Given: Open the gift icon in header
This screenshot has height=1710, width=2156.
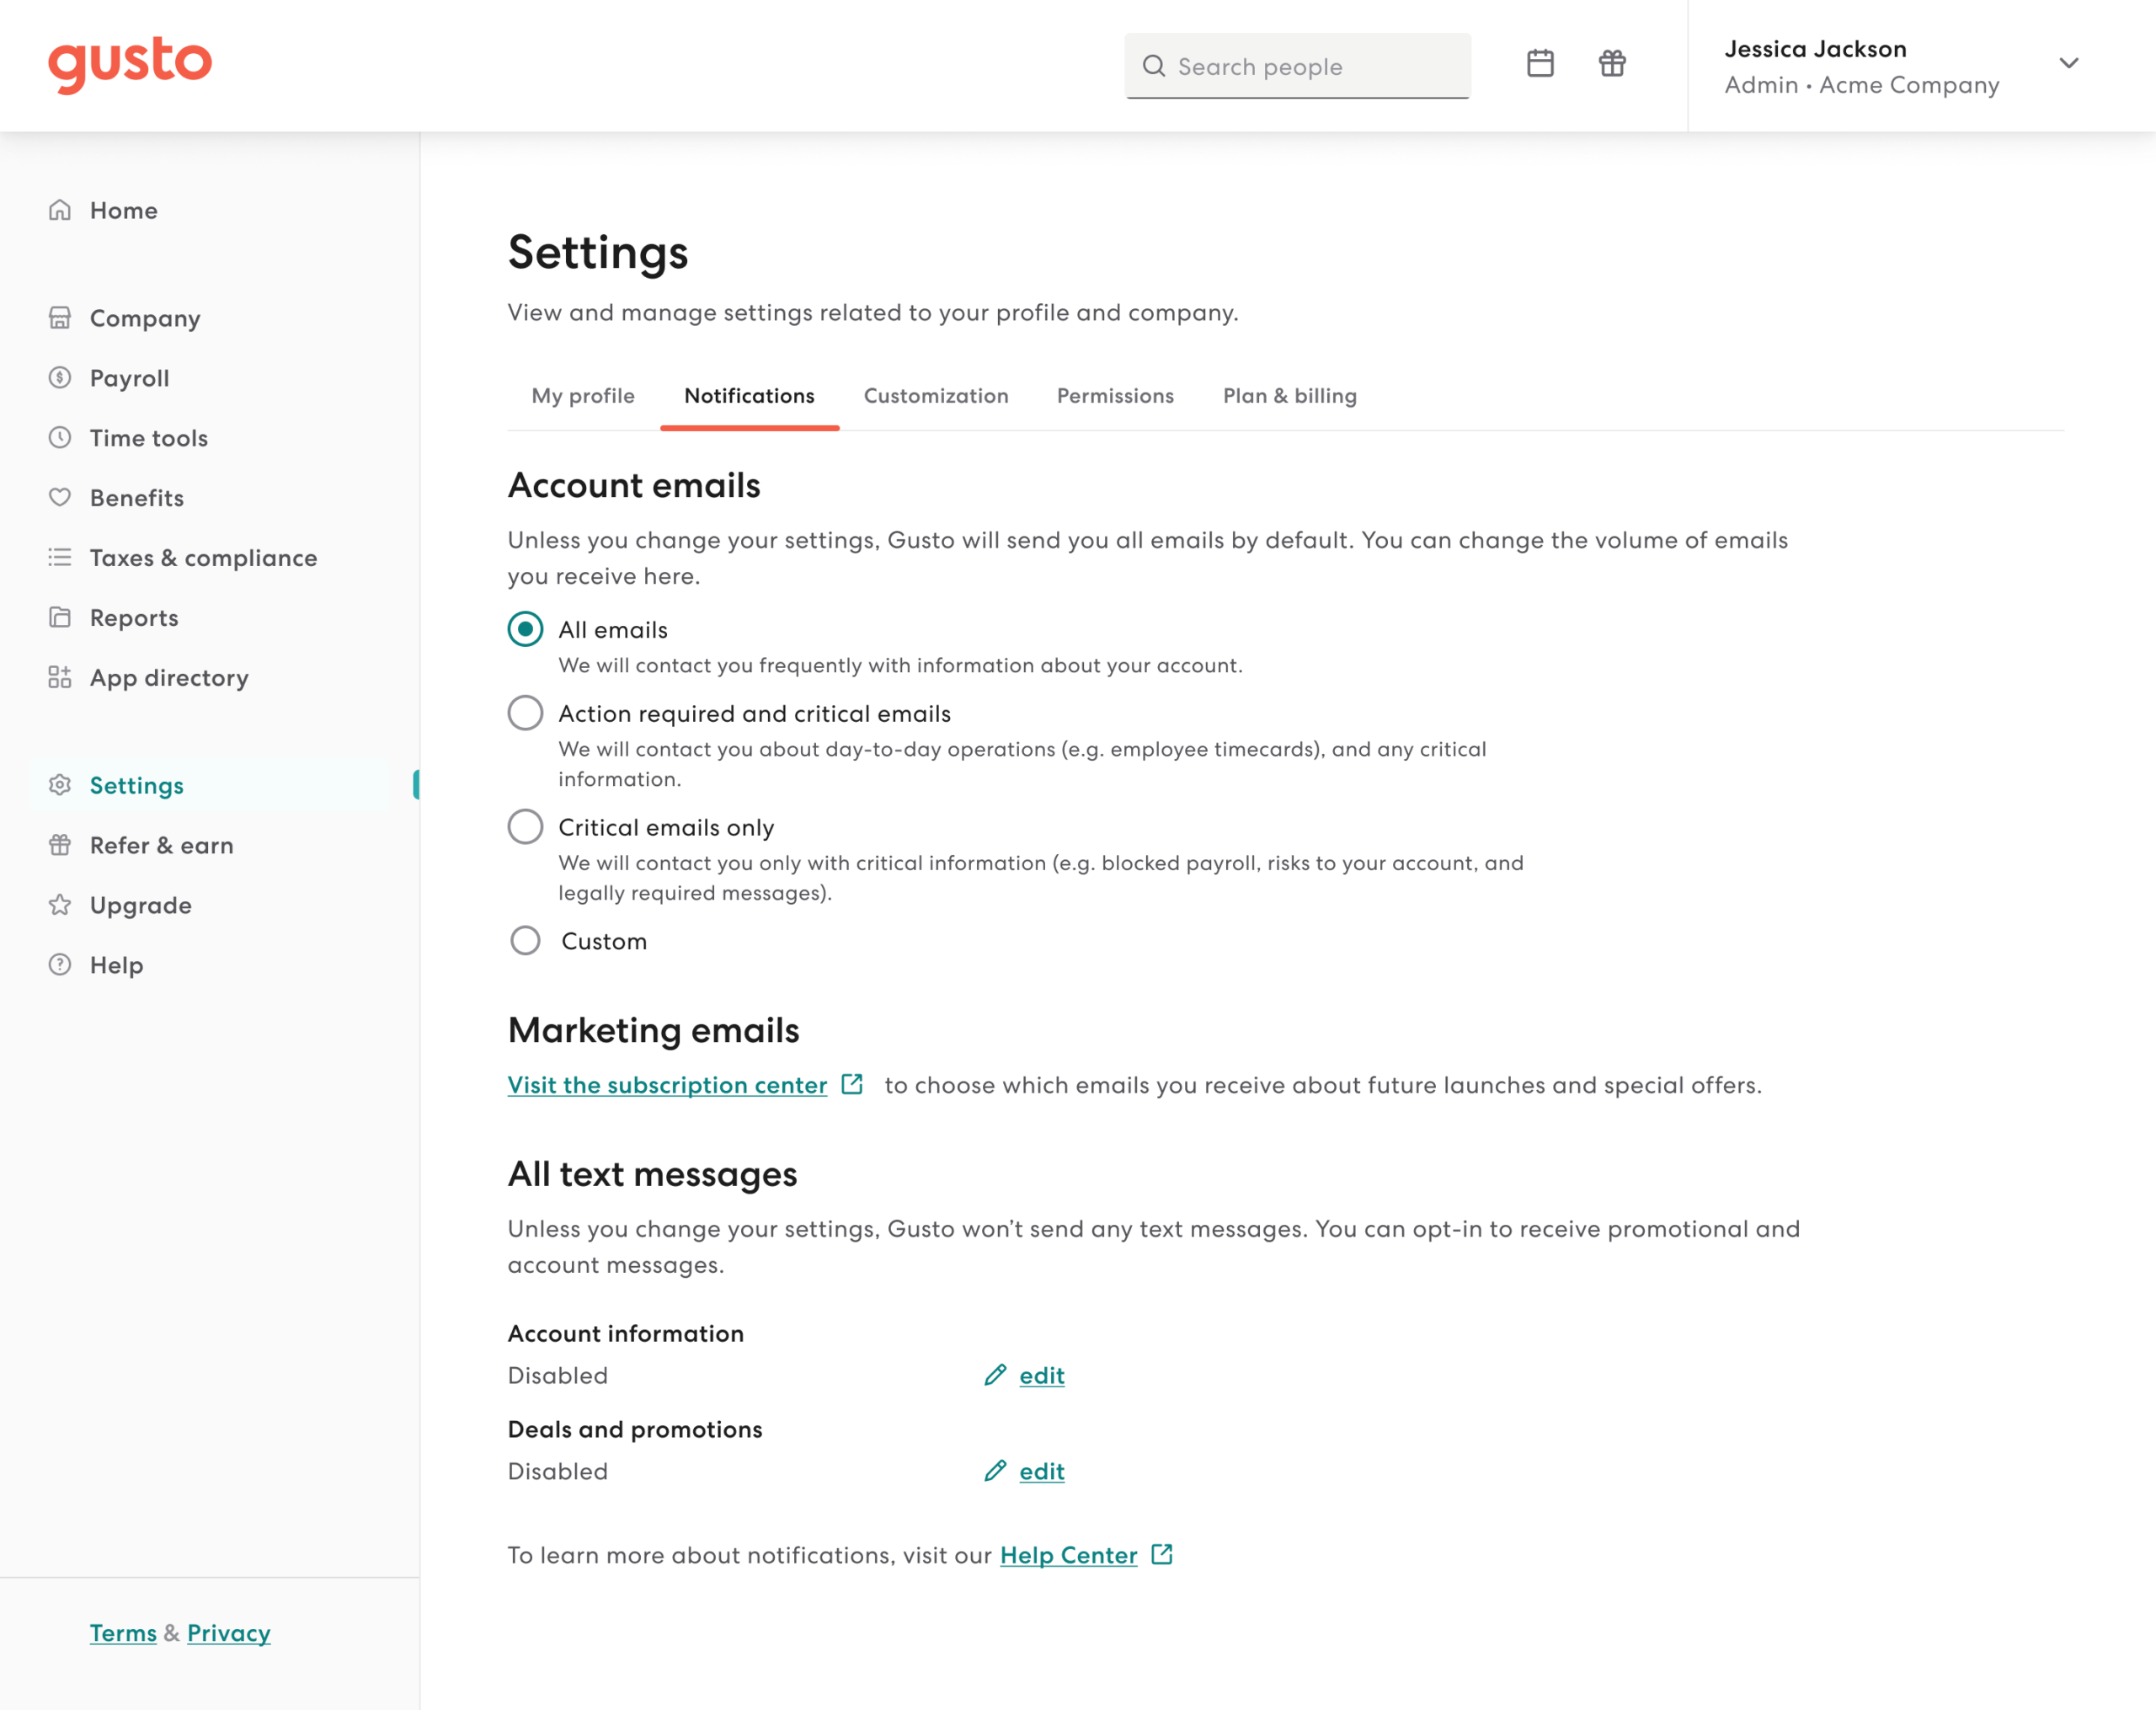Looking at the screenshot, I should point(1612,64).
